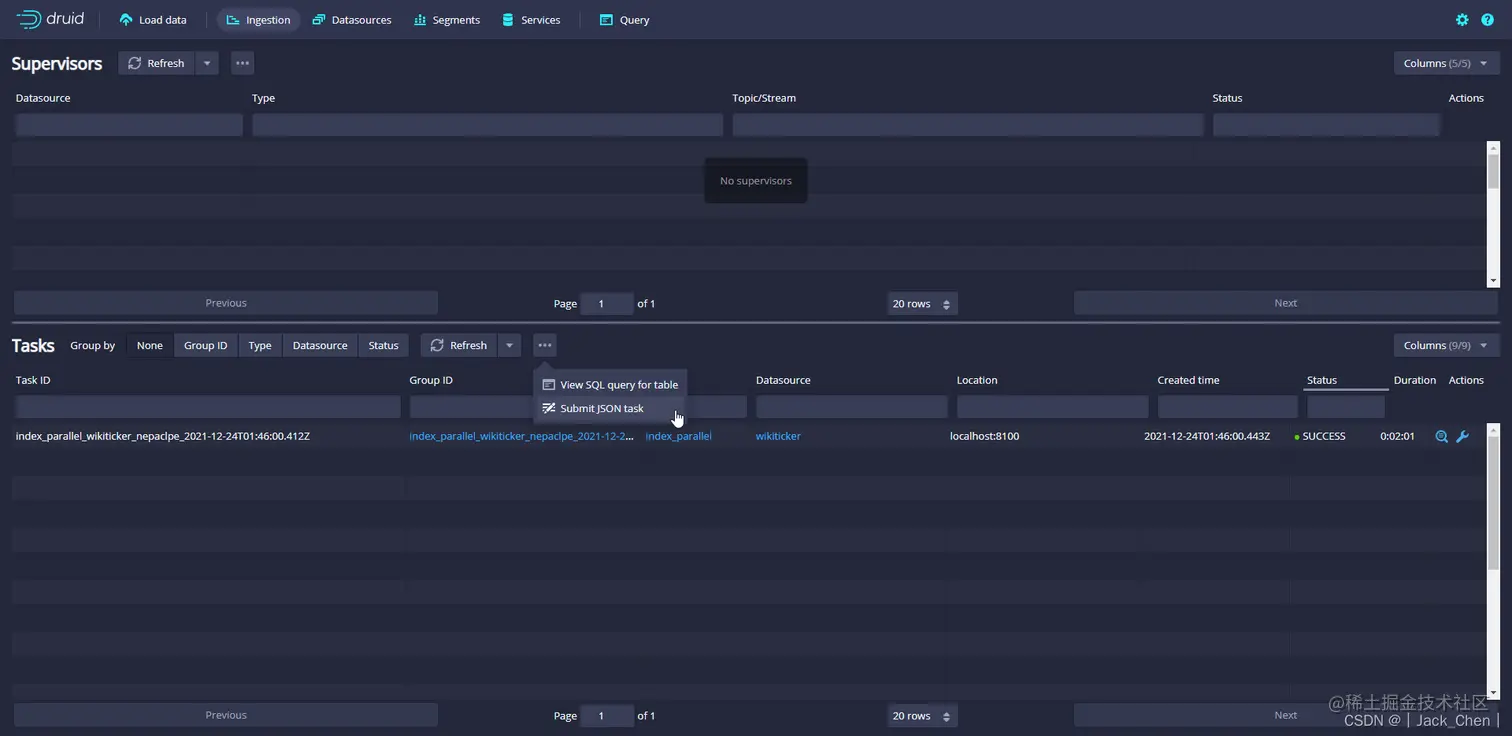Open task detail magnifier icon
Screen dimensions: 1512x736
click(1441, 436)
